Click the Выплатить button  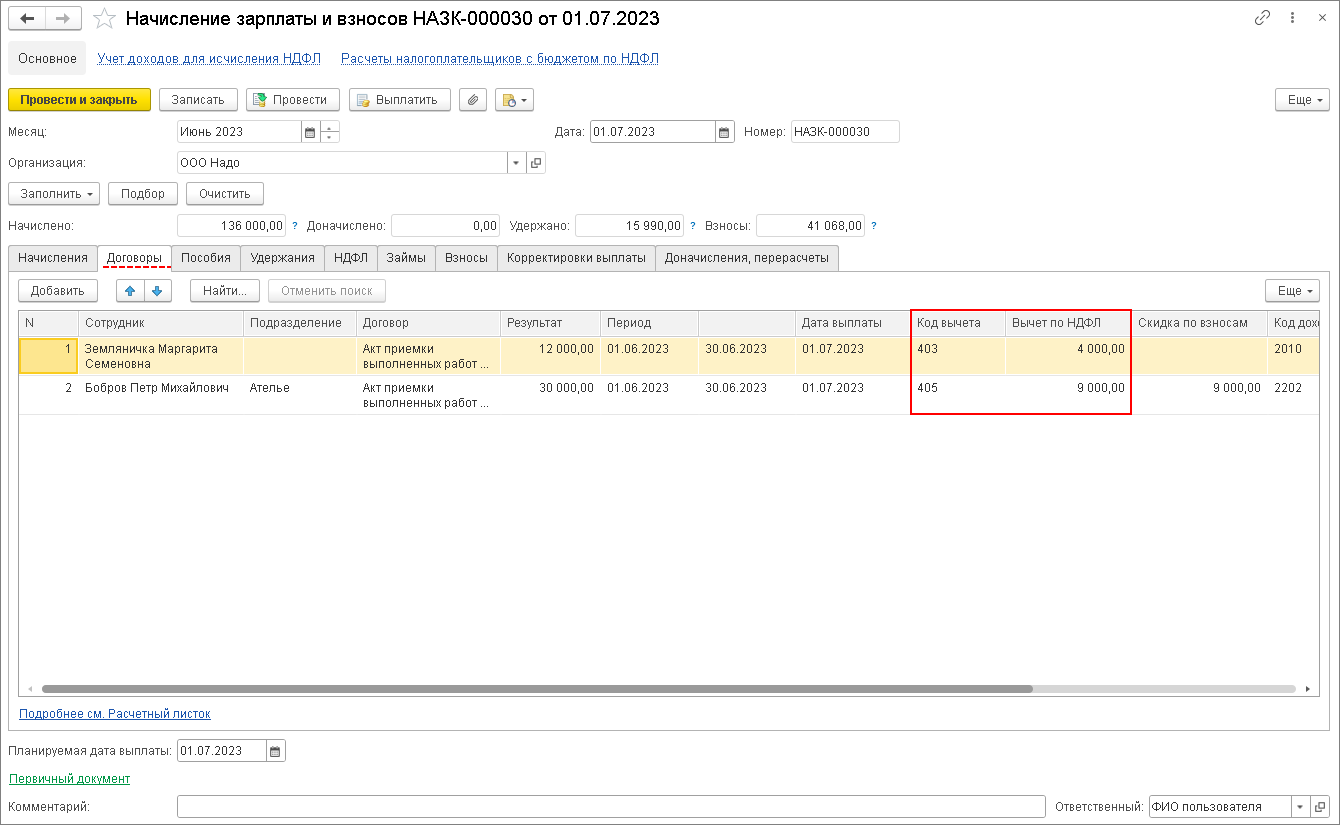click(x=400, y=100)
